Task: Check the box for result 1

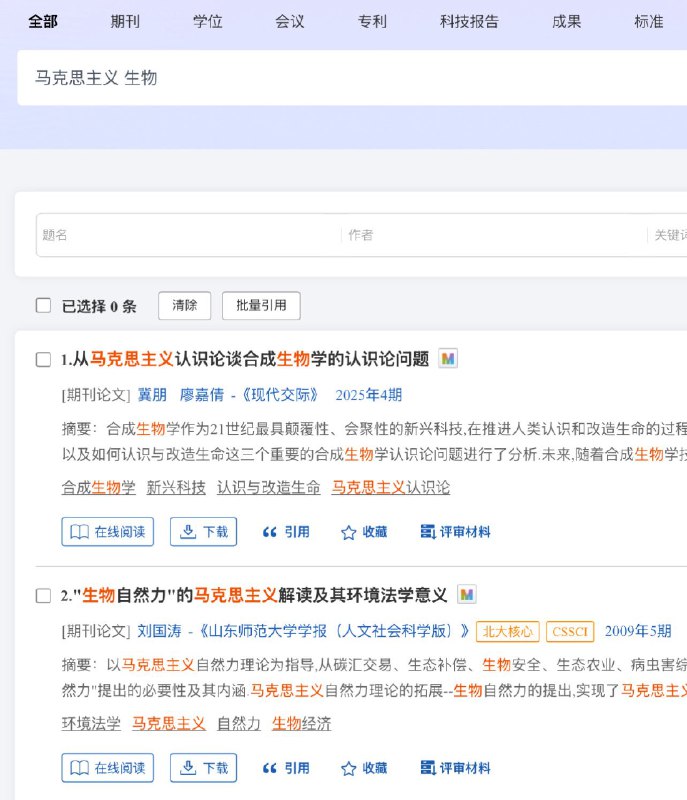Action: coord(43,360)
